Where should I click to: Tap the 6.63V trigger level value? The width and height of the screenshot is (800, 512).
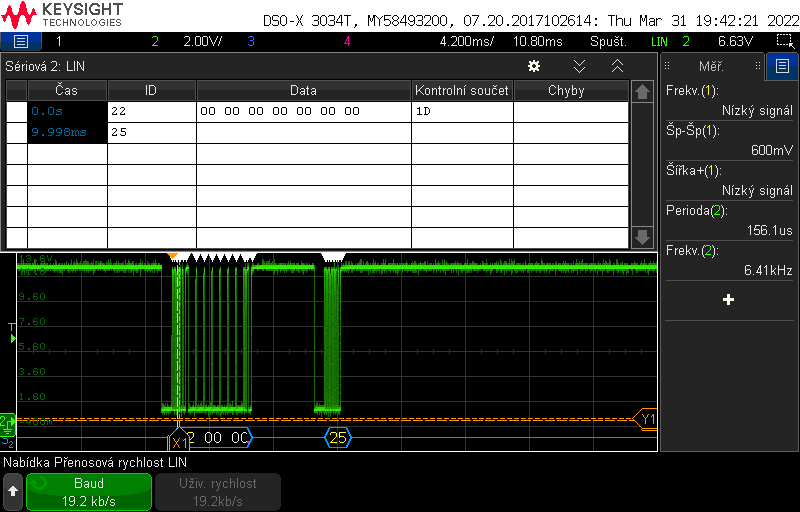735,41
